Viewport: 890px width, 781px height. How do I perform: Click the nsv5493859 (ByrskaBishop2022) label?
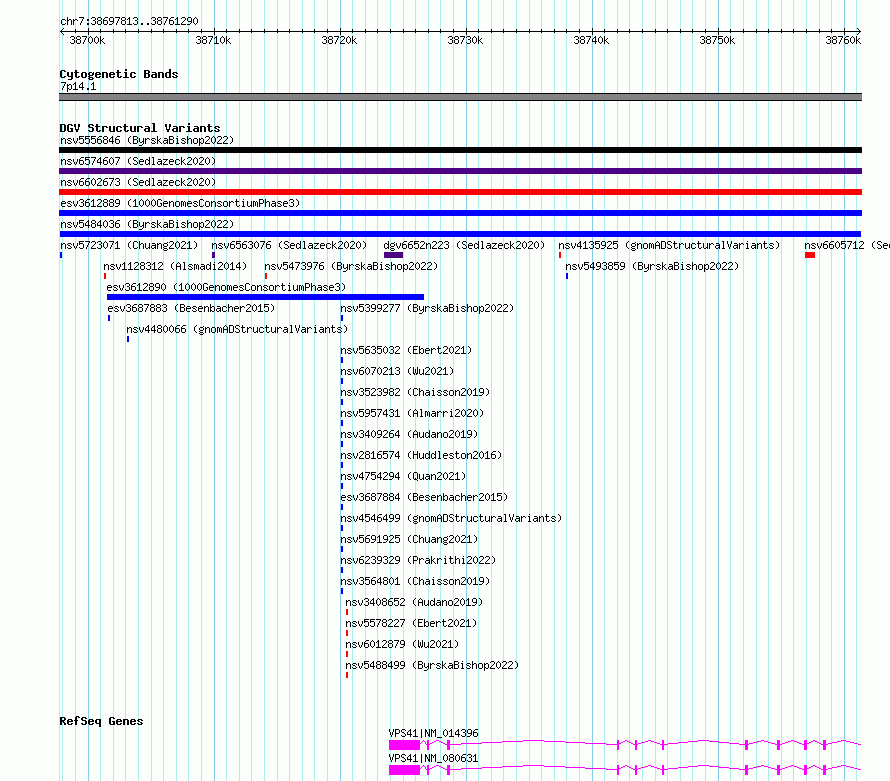point(652,266)
